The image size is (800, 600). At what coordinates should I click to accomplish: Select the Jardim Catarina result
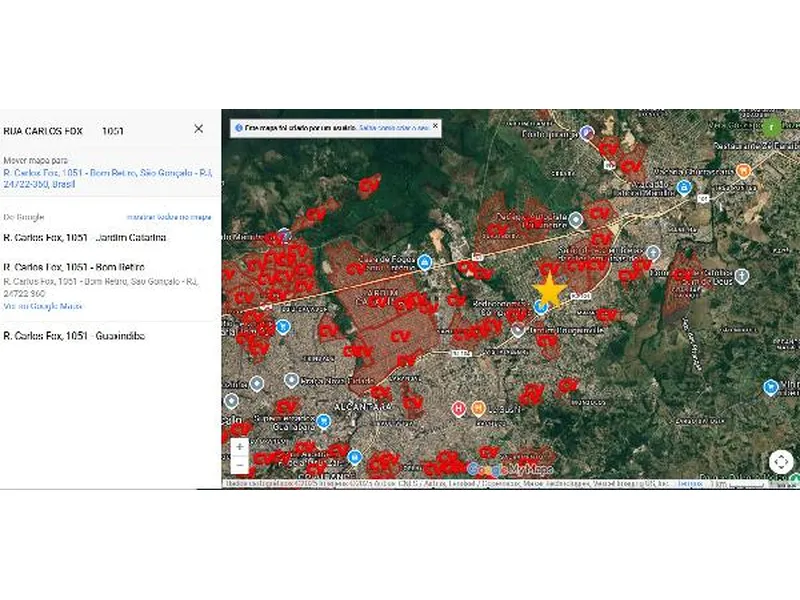[x=86, y=238]
